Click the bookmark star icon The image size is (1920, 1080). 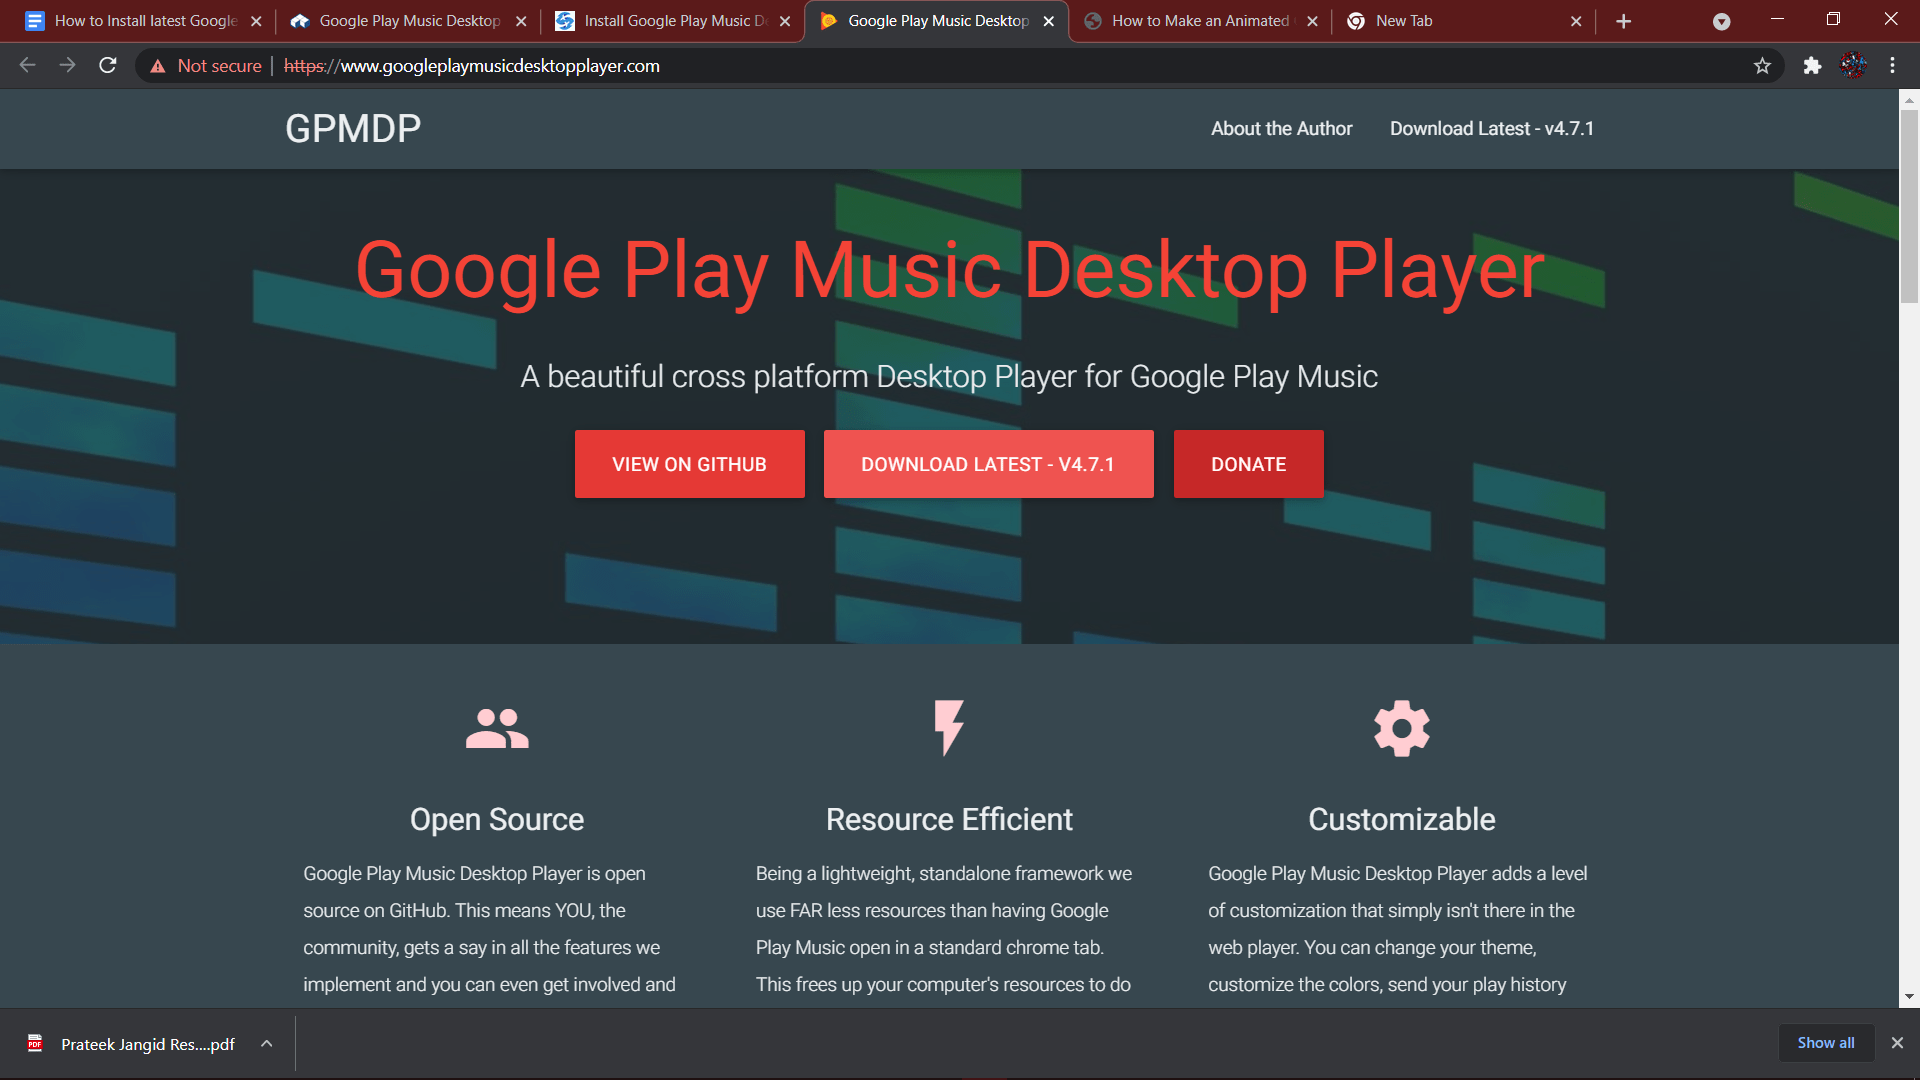[x=1762, y=66]
